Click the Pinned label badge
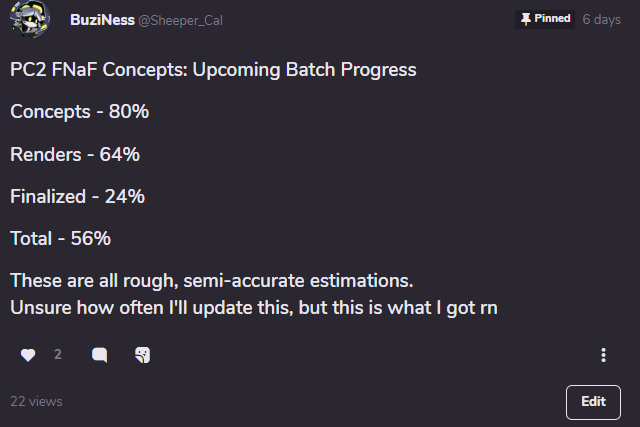The image size is (640, 427). coord(545,19)
